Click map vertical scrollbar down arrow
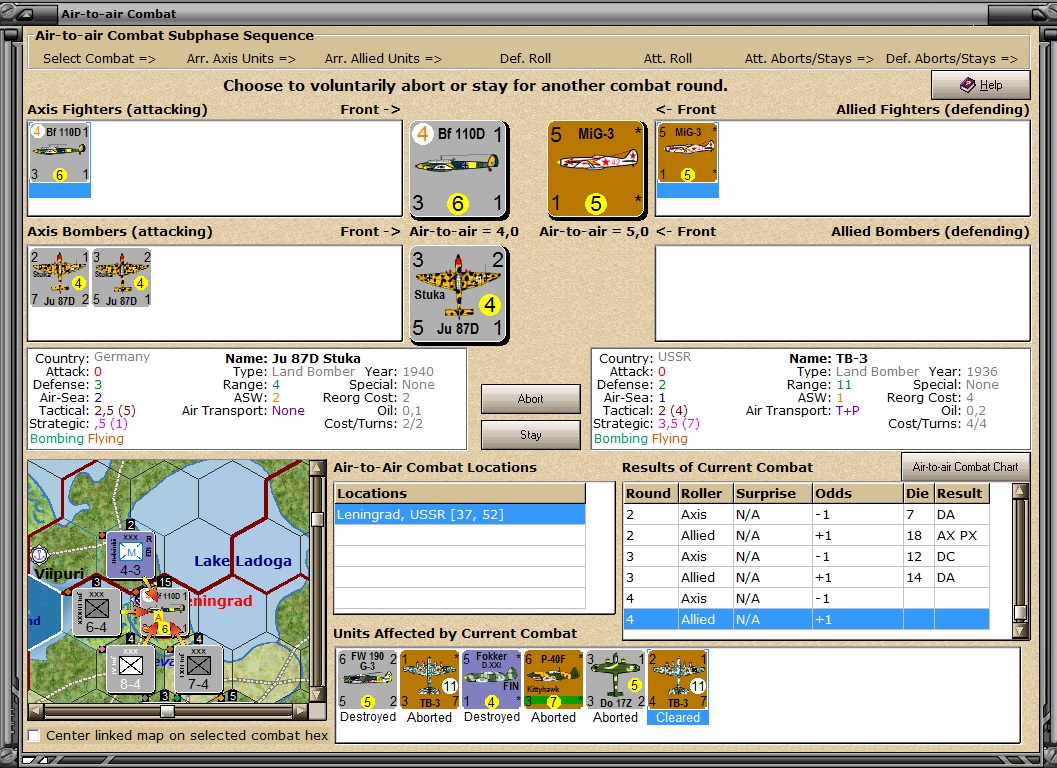 tap(318, 695)
